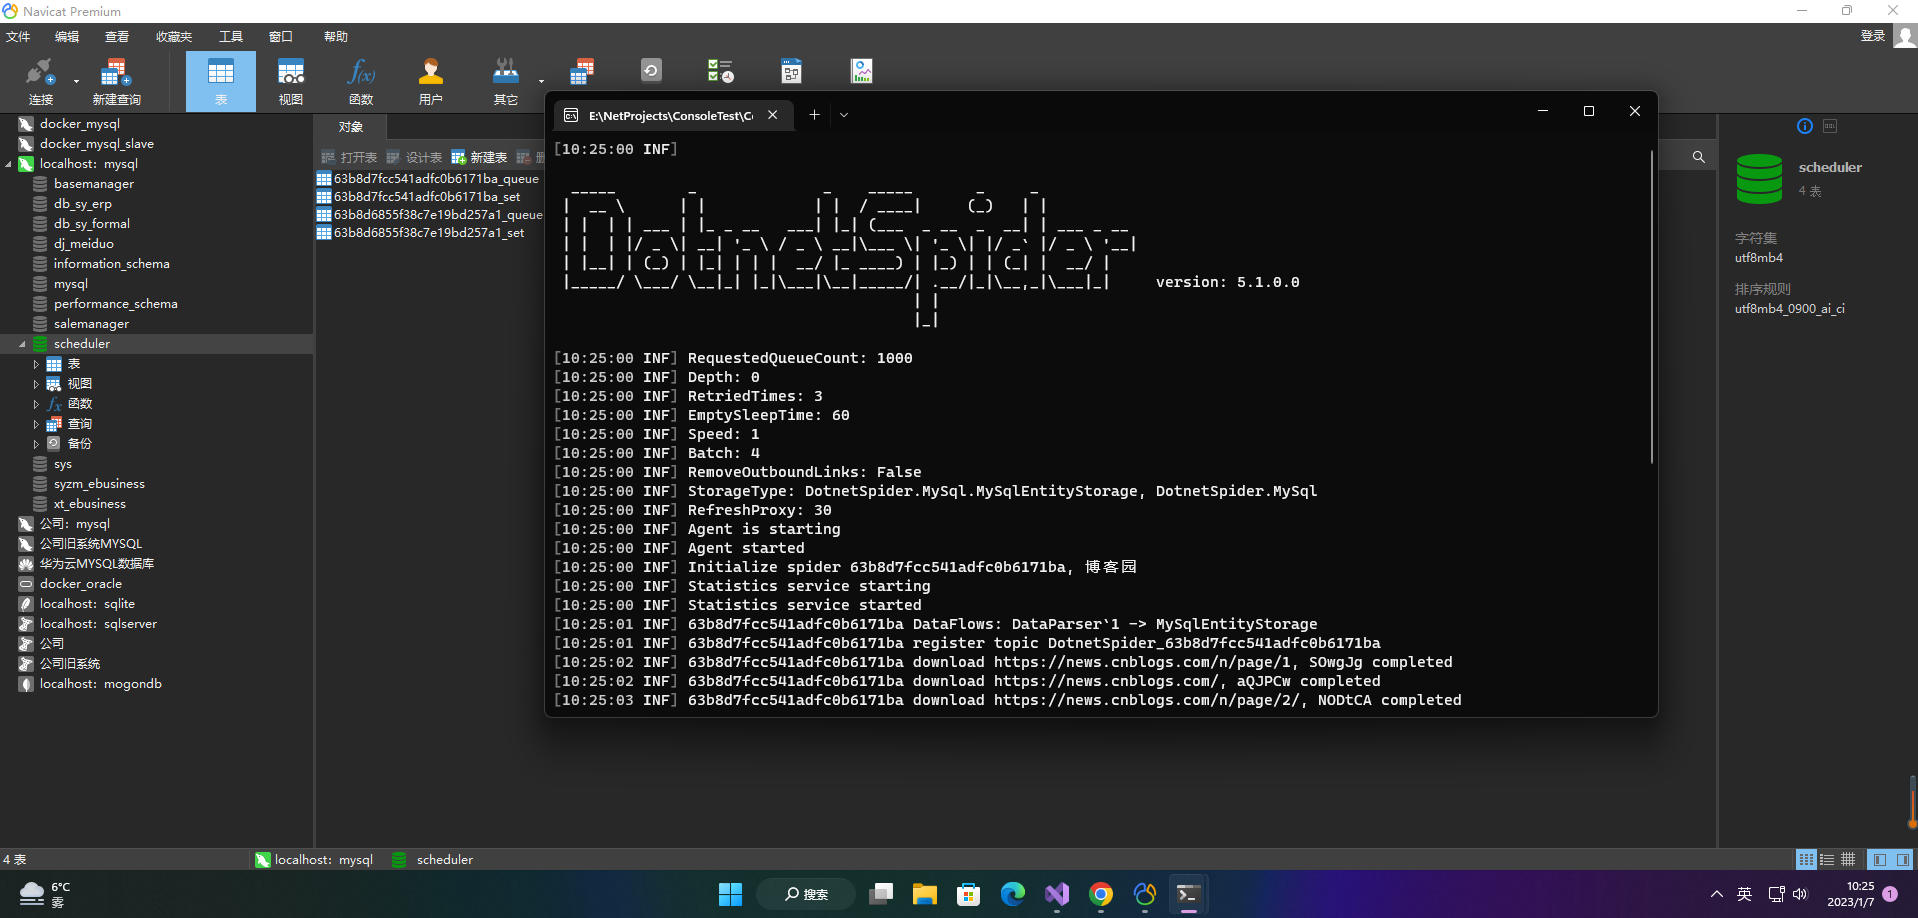The height and width of the screenshot is (918, 1918).
Task: Click the 登录 (Login) link
Action: [1872, 36]
